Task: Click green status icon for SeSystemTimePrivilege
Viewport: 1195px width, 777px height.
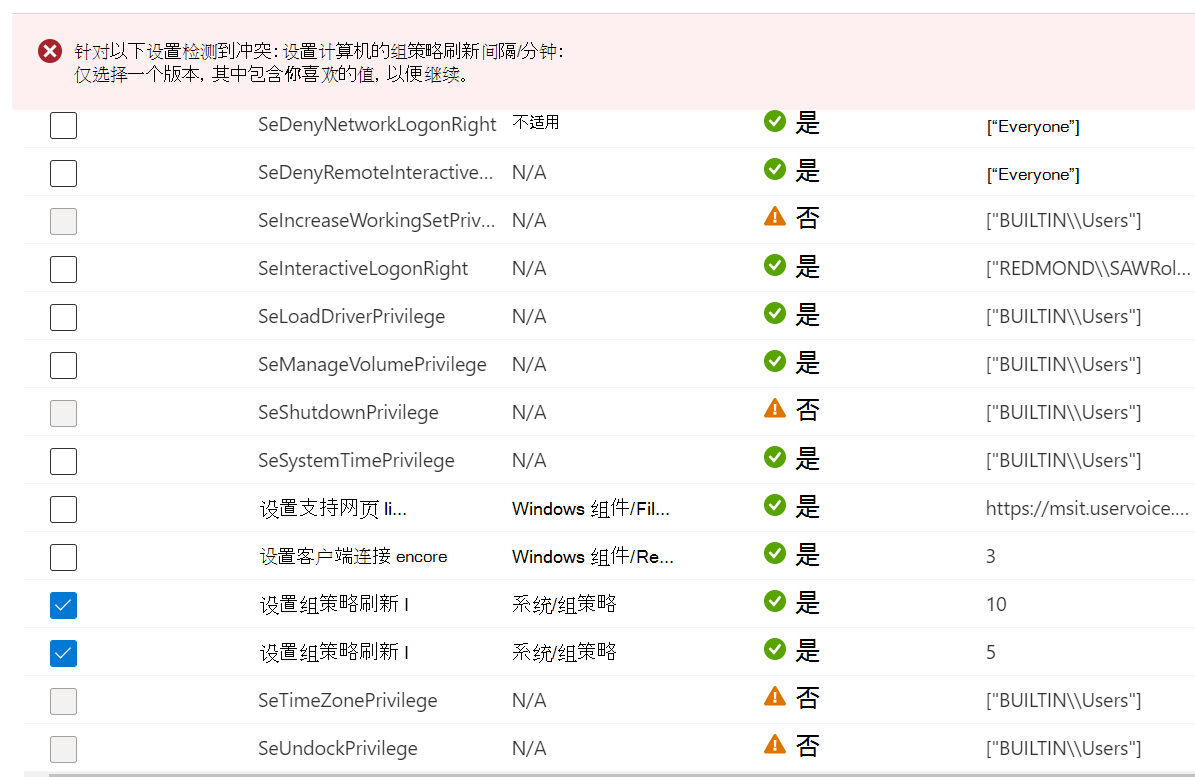Action: pos(774,458)
